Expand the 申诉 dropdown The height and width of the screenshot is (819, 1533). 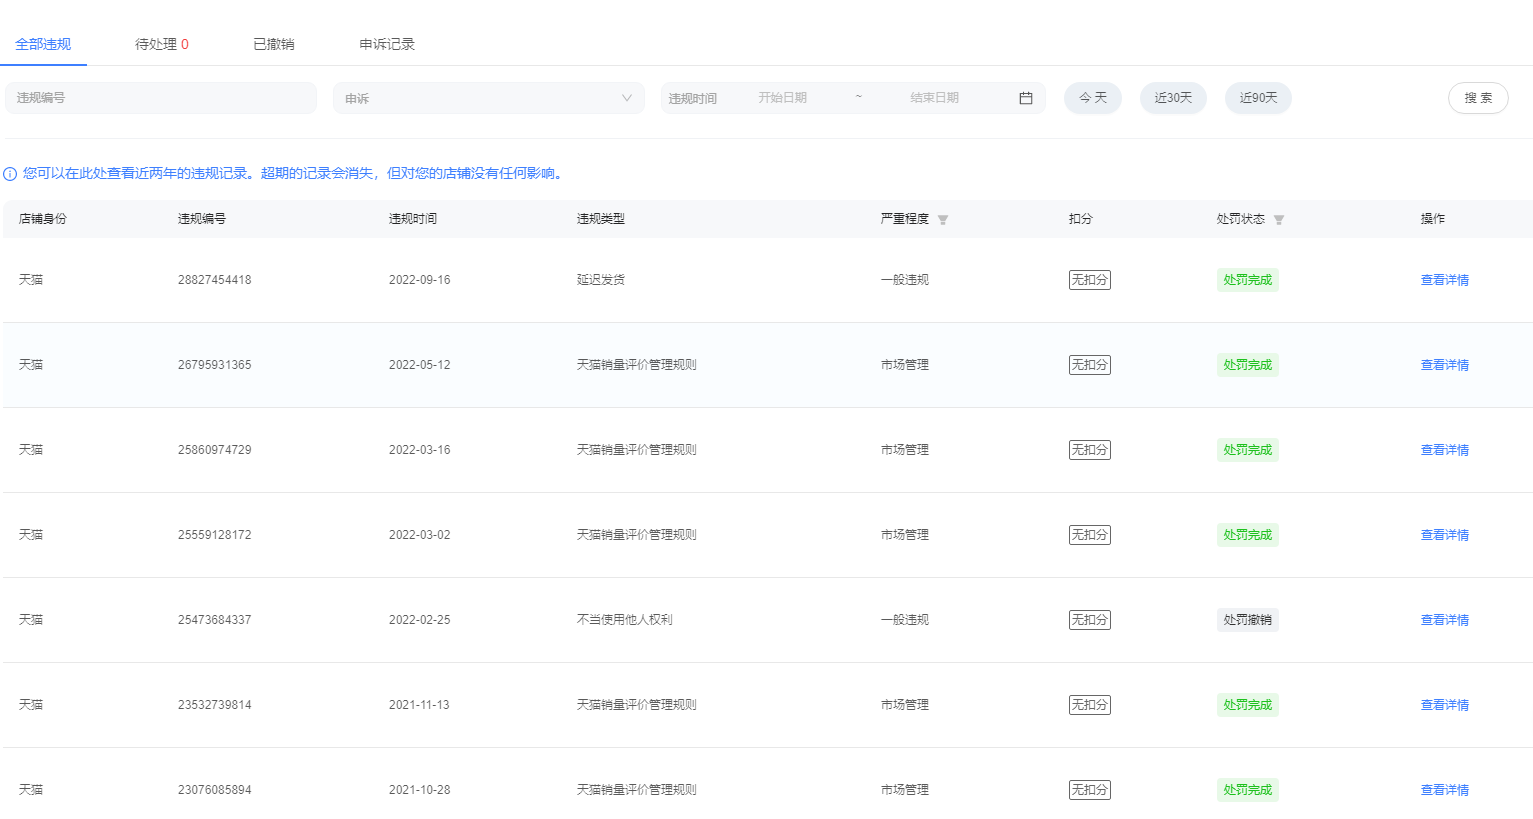489,98
